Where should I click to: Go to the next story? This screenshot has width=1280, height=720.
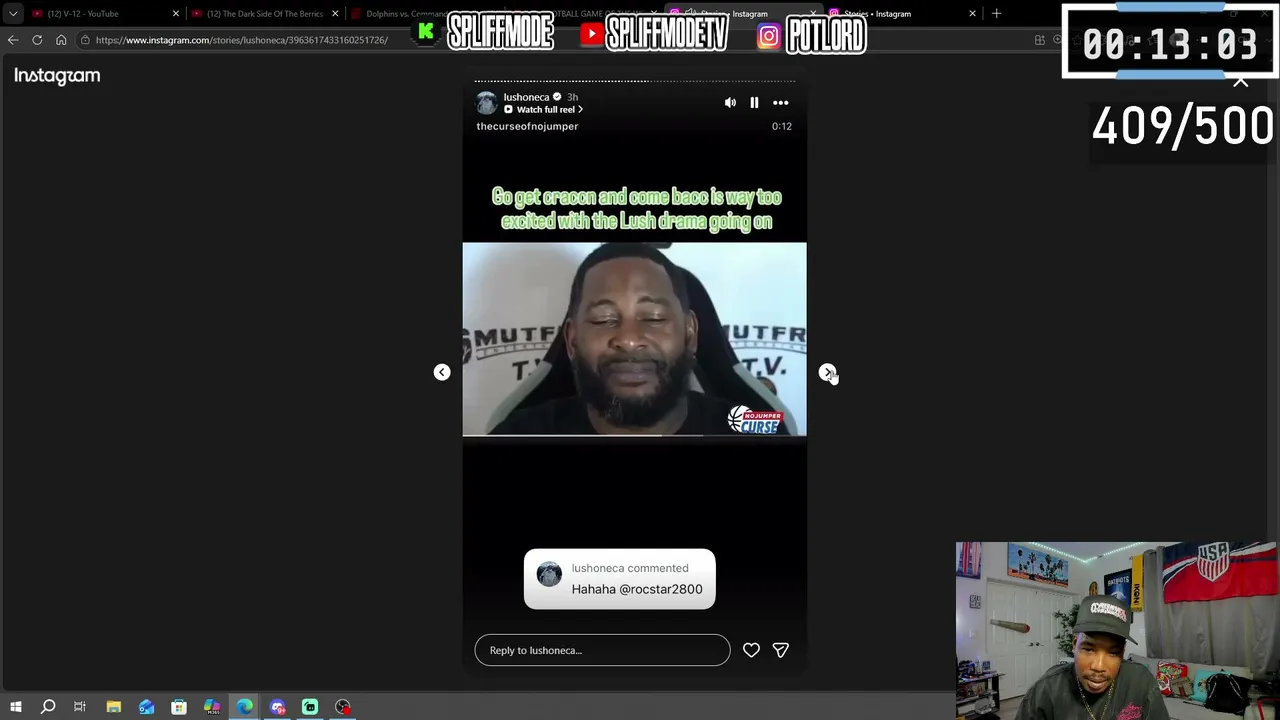pyautogui.click(x=827, y=372)
